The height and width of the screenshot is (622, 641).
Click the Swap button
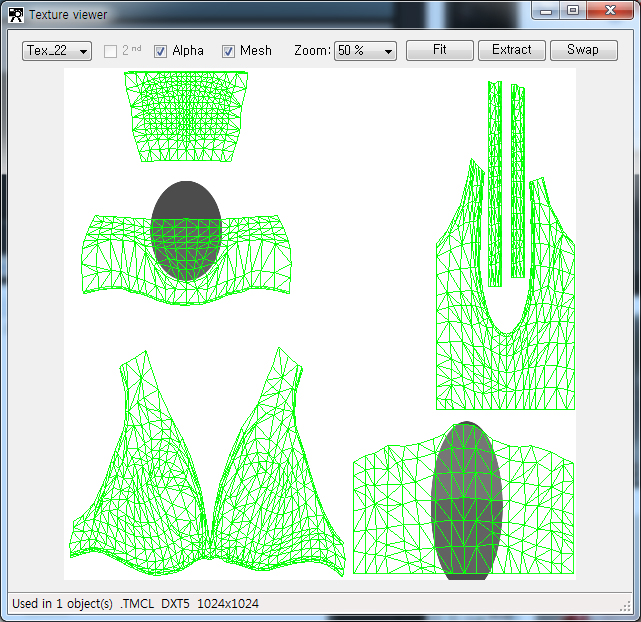pos(583,50)
